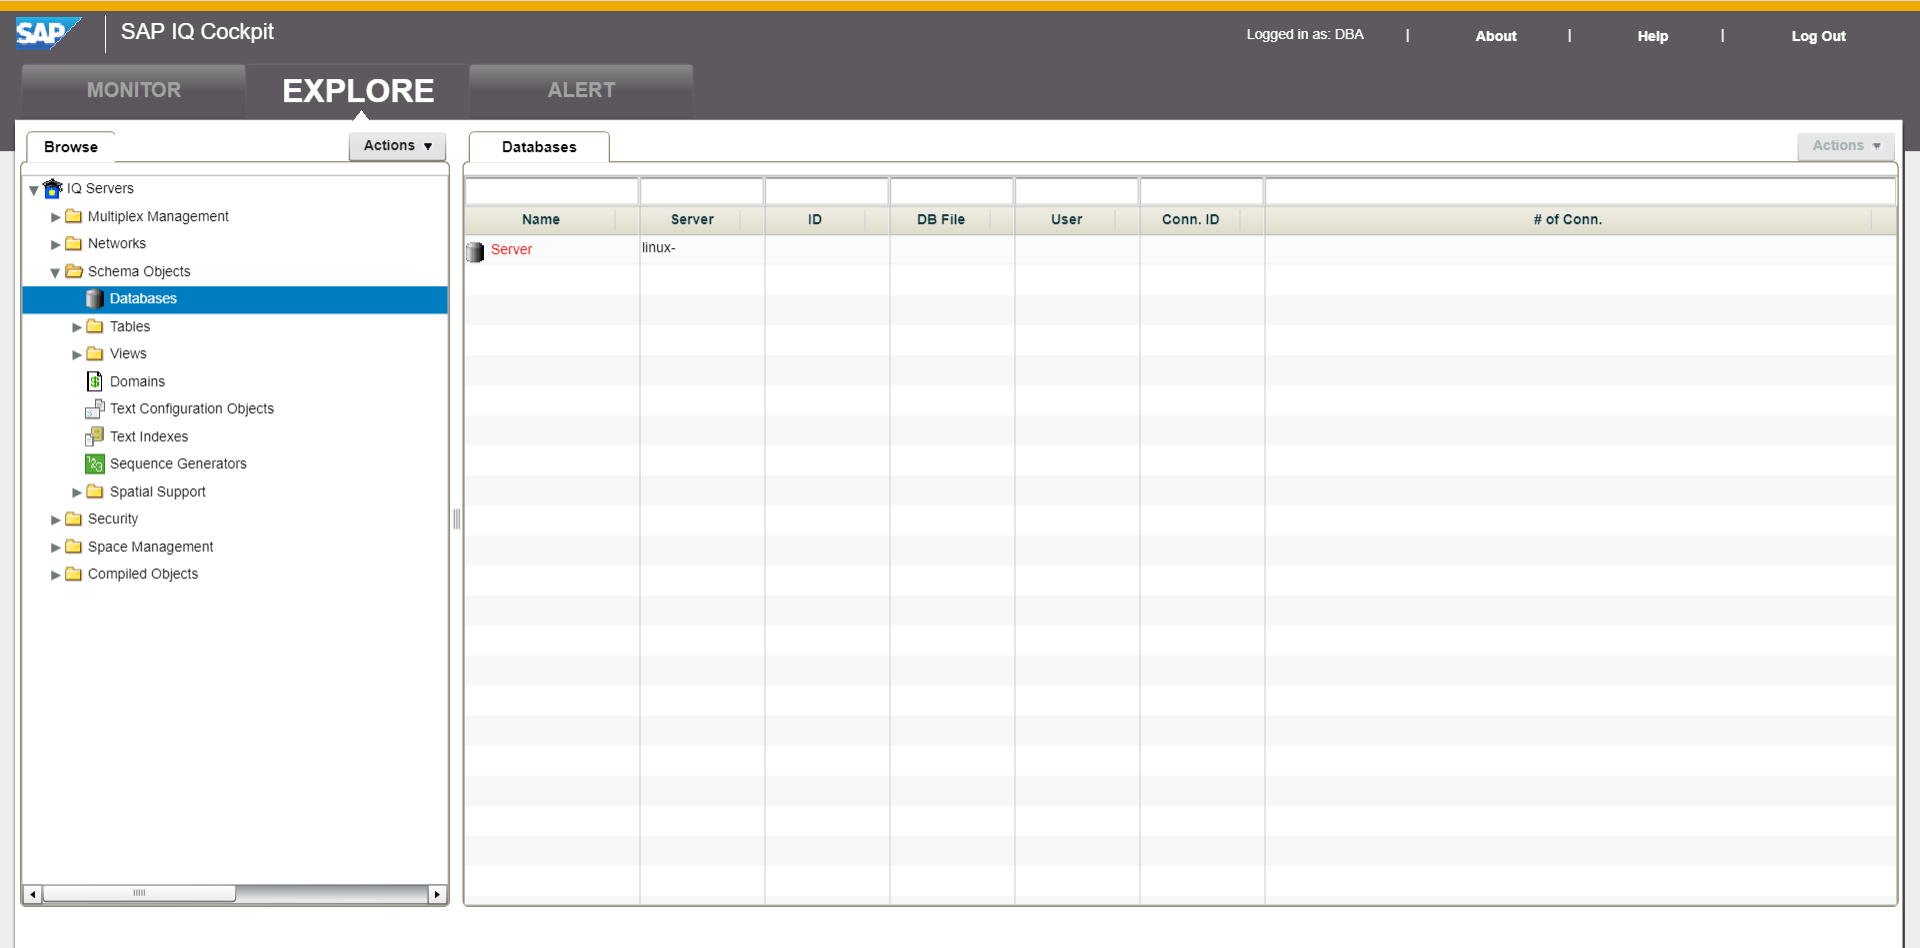Select the Browse tab
The width and height of the screenshot is (1920, 948).
tap(71, 147)
